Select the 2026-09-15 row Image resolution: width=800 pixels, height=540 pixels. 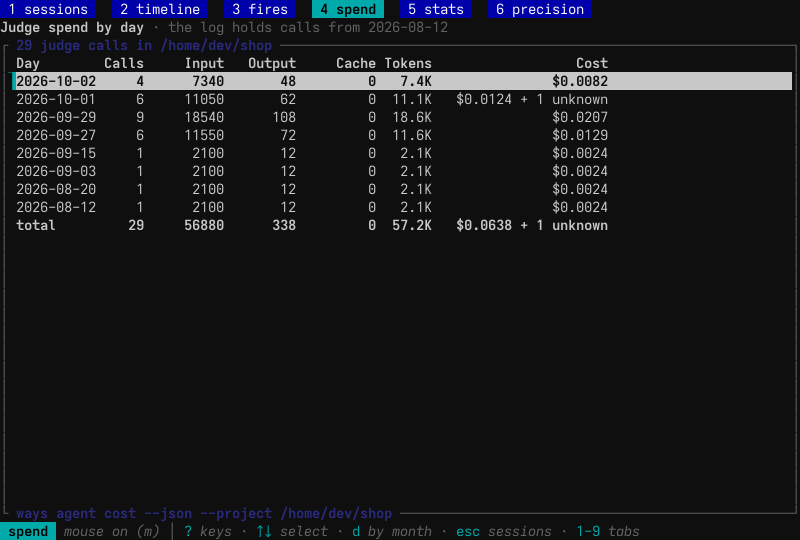pyautogui.click(x=402, y=153)
